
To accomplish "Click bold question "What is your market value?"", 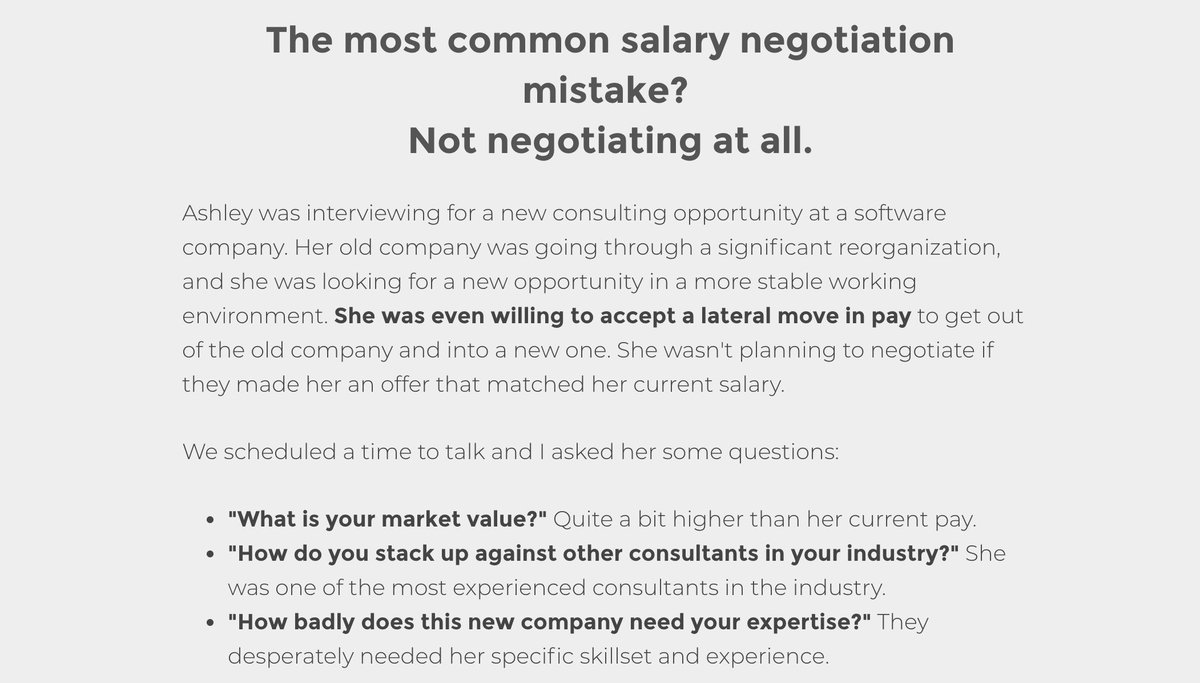I will [x=387, y=520].
